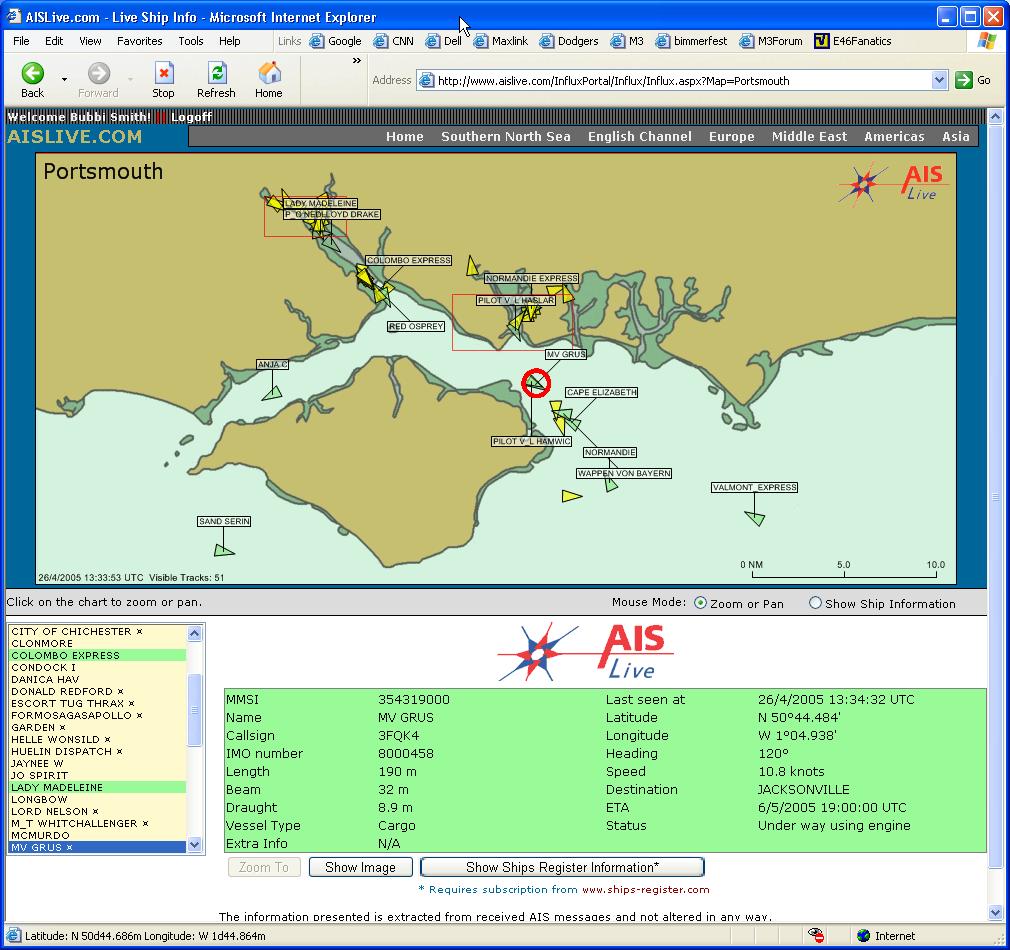Click the Logoff link
This screenshot has height=950, width=1010.
point(191,117)
